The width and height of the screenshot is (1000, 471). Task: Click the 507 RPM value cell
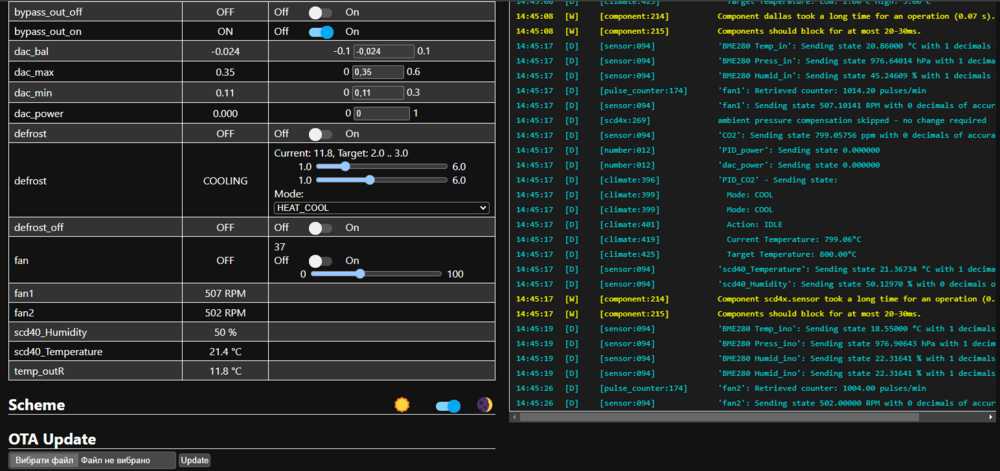click(226, 293)
